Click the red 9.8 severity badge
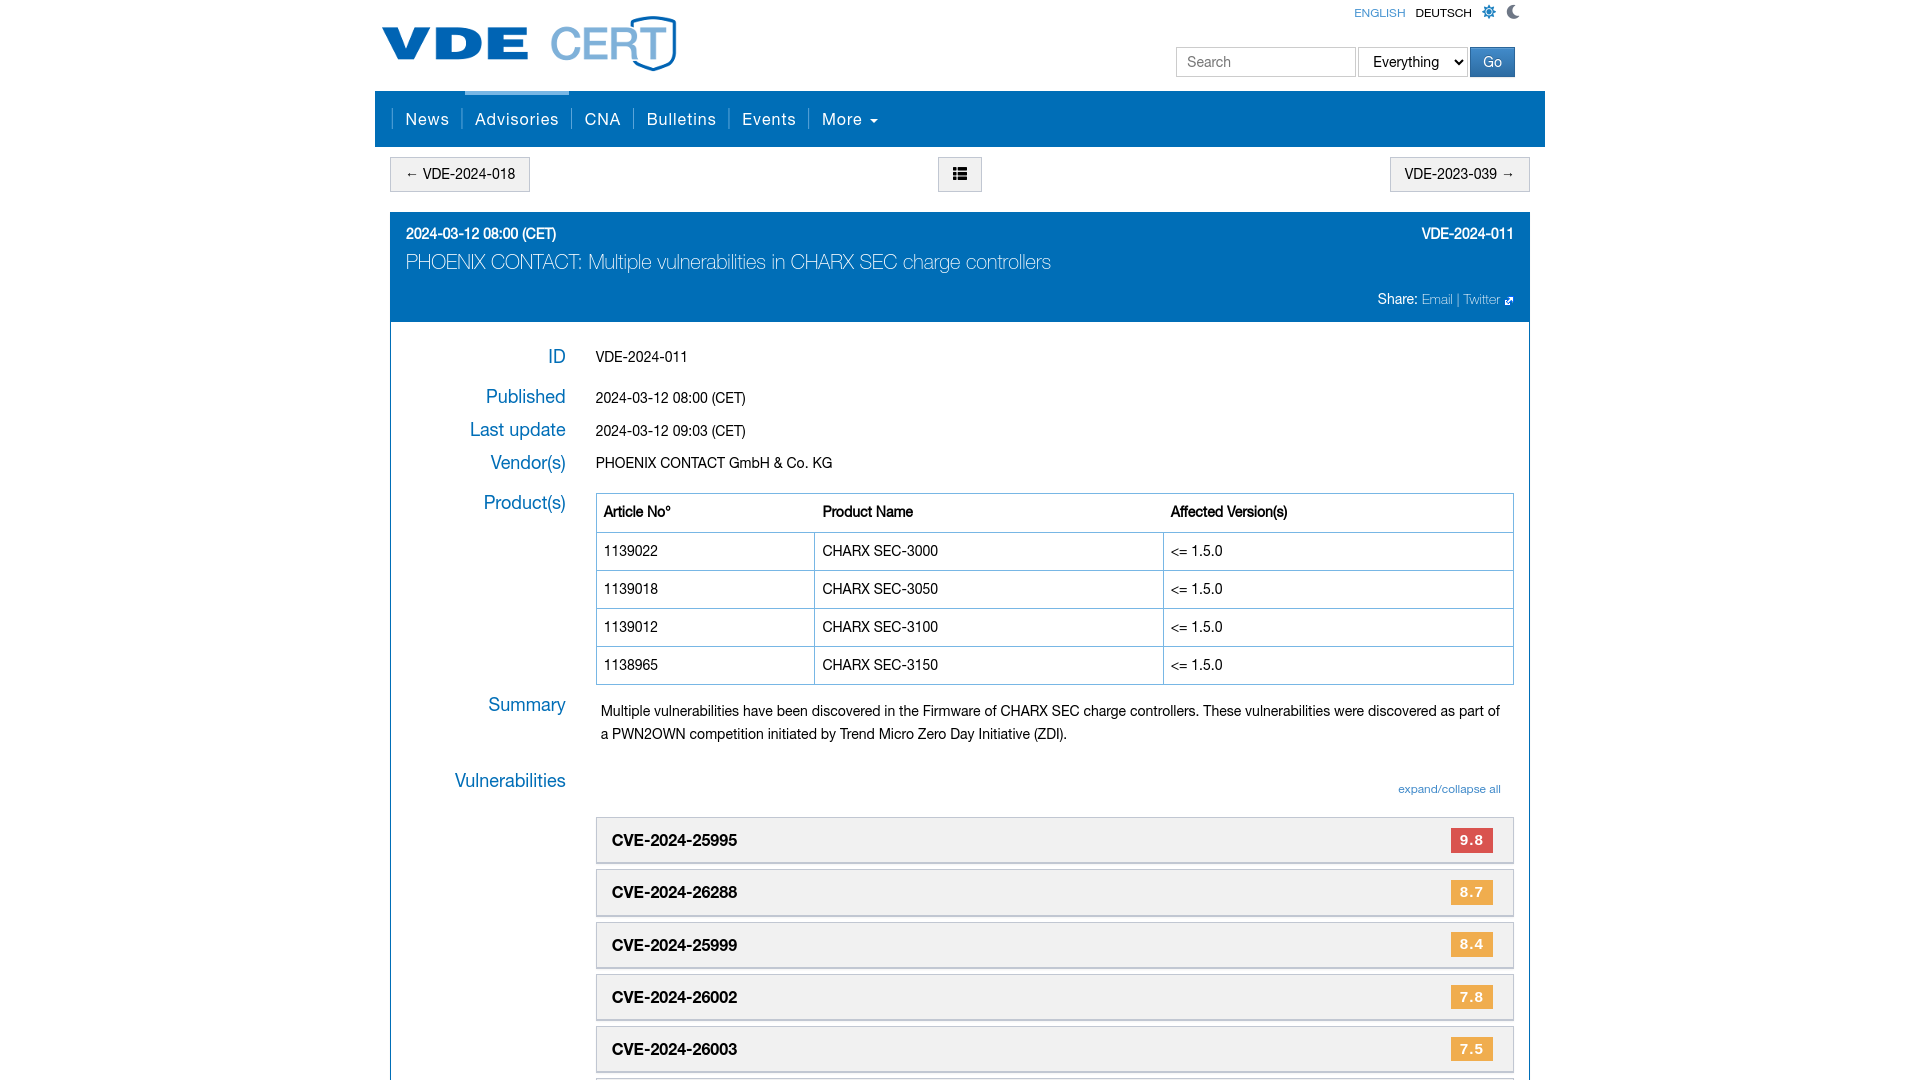This screenshot has width=1920, height=1080. [x=1471, y=840]
